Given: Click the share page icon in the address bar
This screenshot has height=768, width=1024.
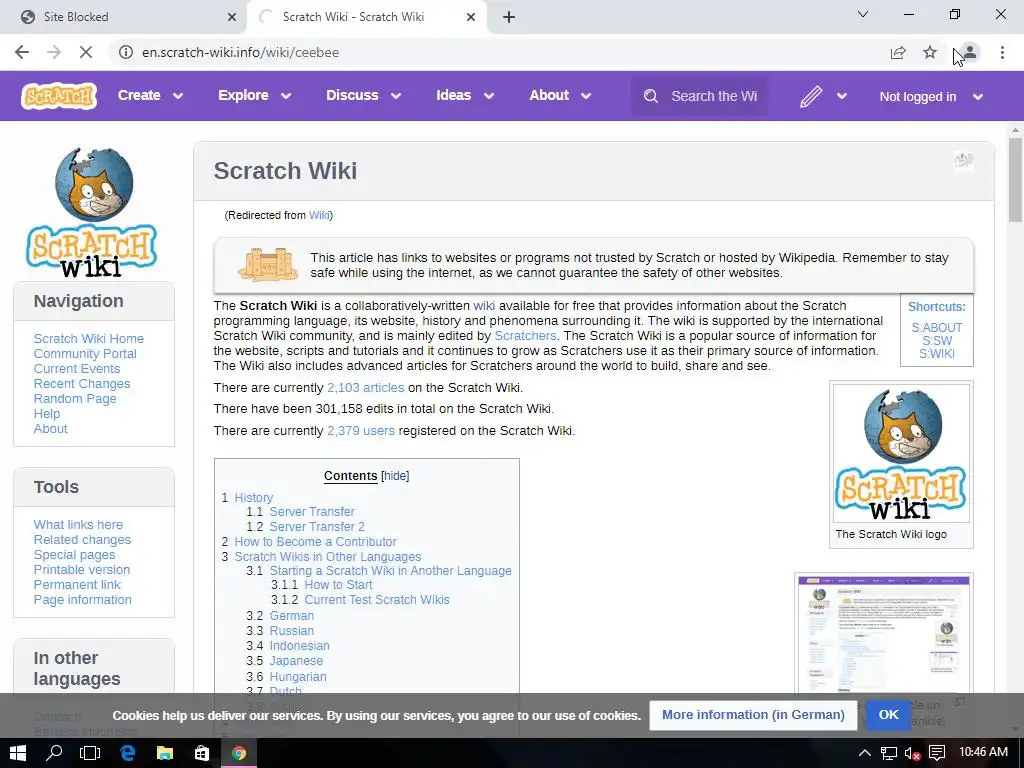Looking at the screenshot, I should coord(898,52).
